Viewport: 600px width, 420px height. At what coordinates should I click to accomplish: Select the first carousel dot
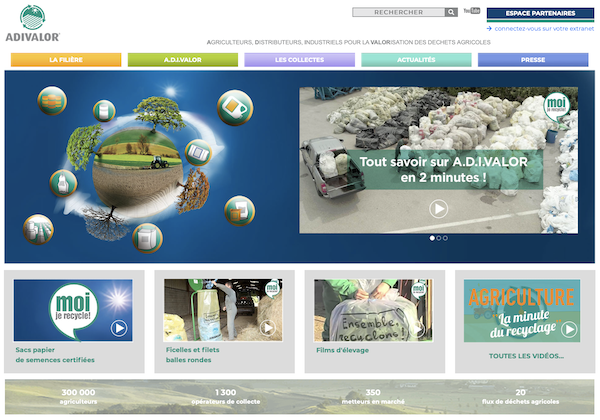432,238
